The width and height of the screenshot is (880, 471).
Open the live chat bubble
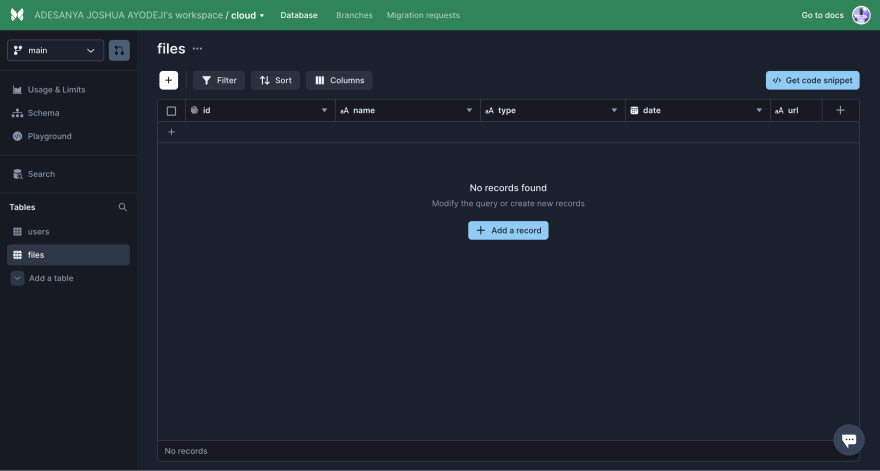coord(848,439)
